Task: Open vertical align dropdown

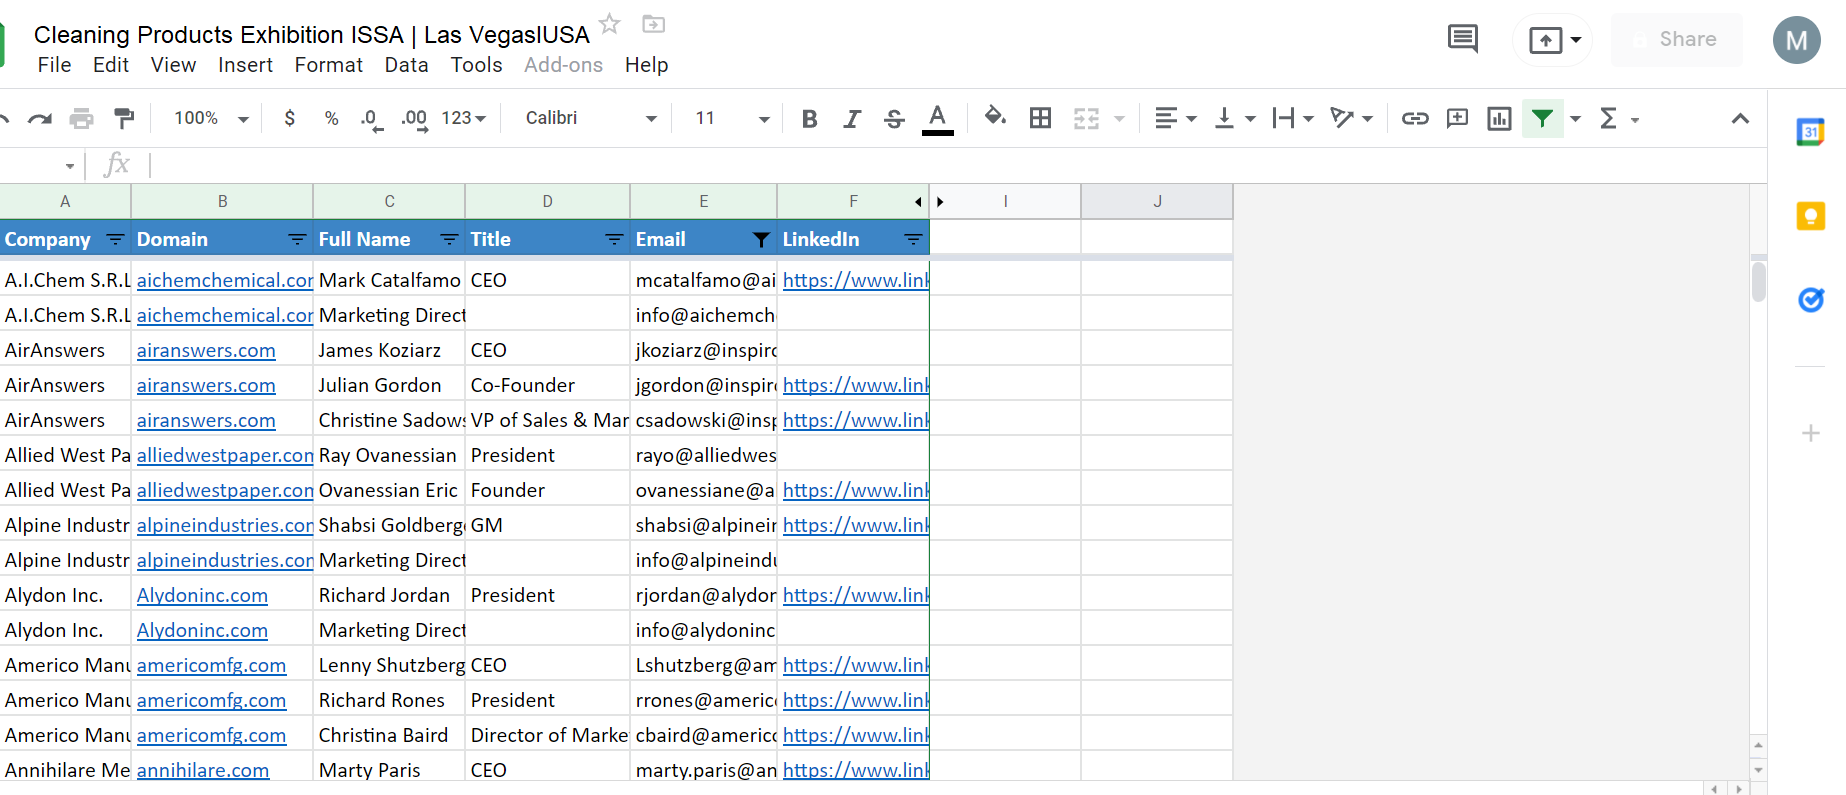Action: (x=1235, y=119)
